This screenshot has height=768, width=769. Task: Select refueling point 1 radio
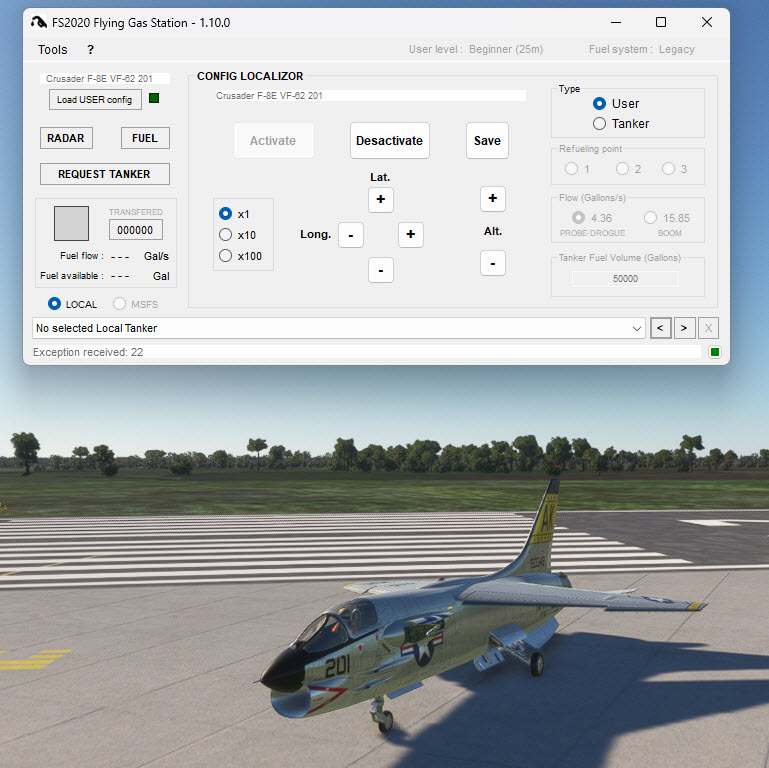coord(571,169)
